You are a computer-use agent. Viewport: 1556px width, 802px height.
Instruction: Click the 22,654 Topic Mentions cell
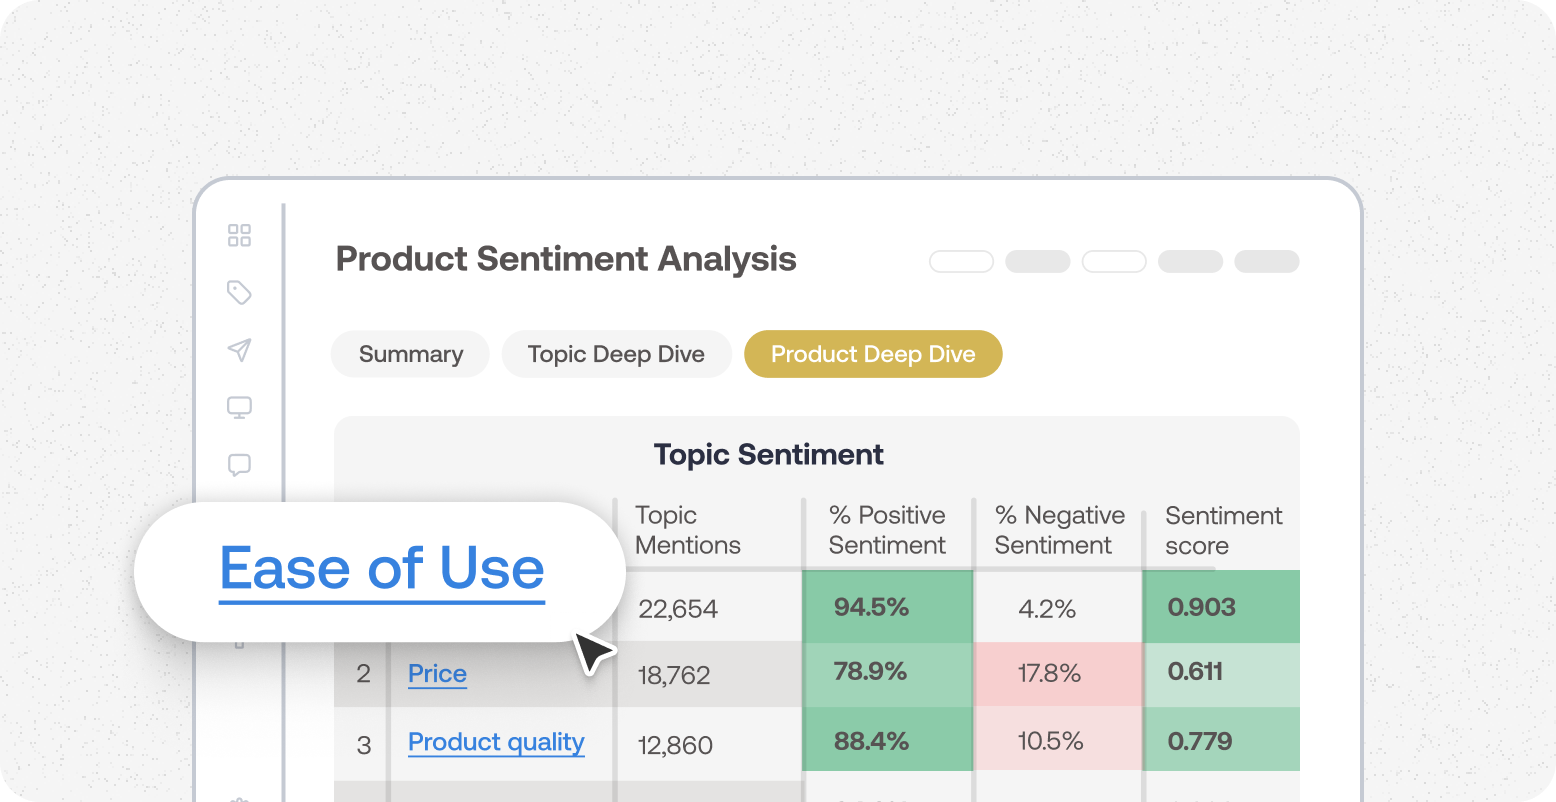[x=678, y=608]
